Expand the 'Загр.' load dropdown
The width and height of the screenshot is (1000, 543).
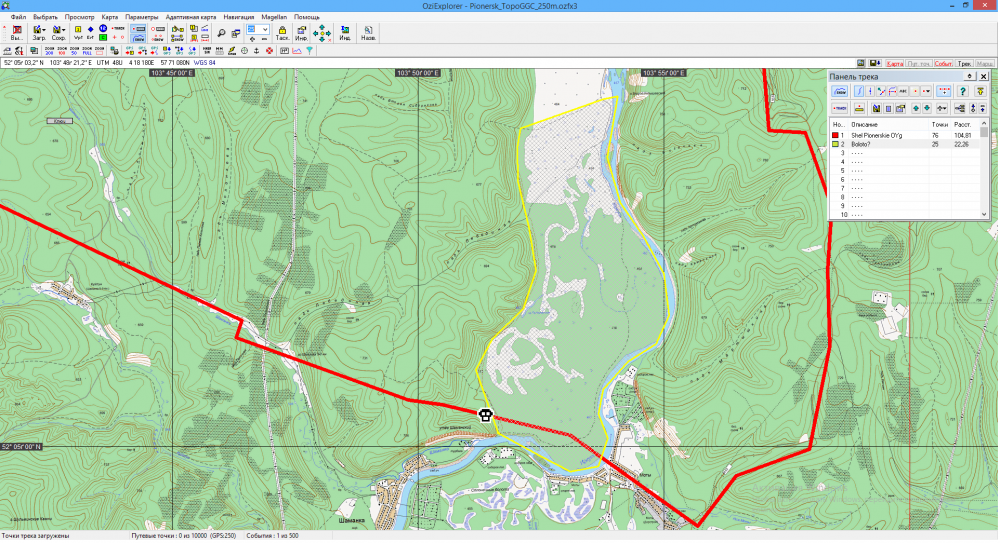[45, 29]
